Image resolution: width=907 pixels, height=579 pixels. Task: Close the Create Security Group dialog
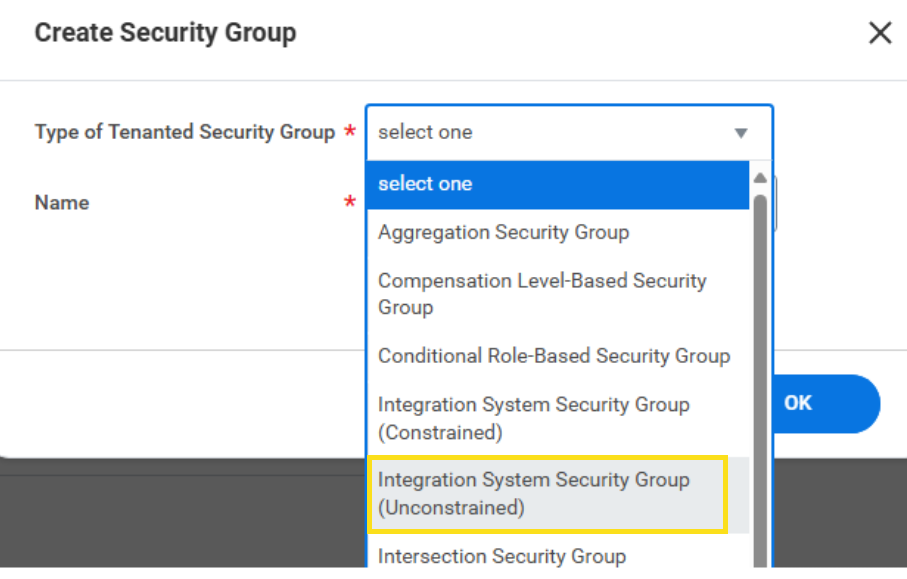point(879,32)
